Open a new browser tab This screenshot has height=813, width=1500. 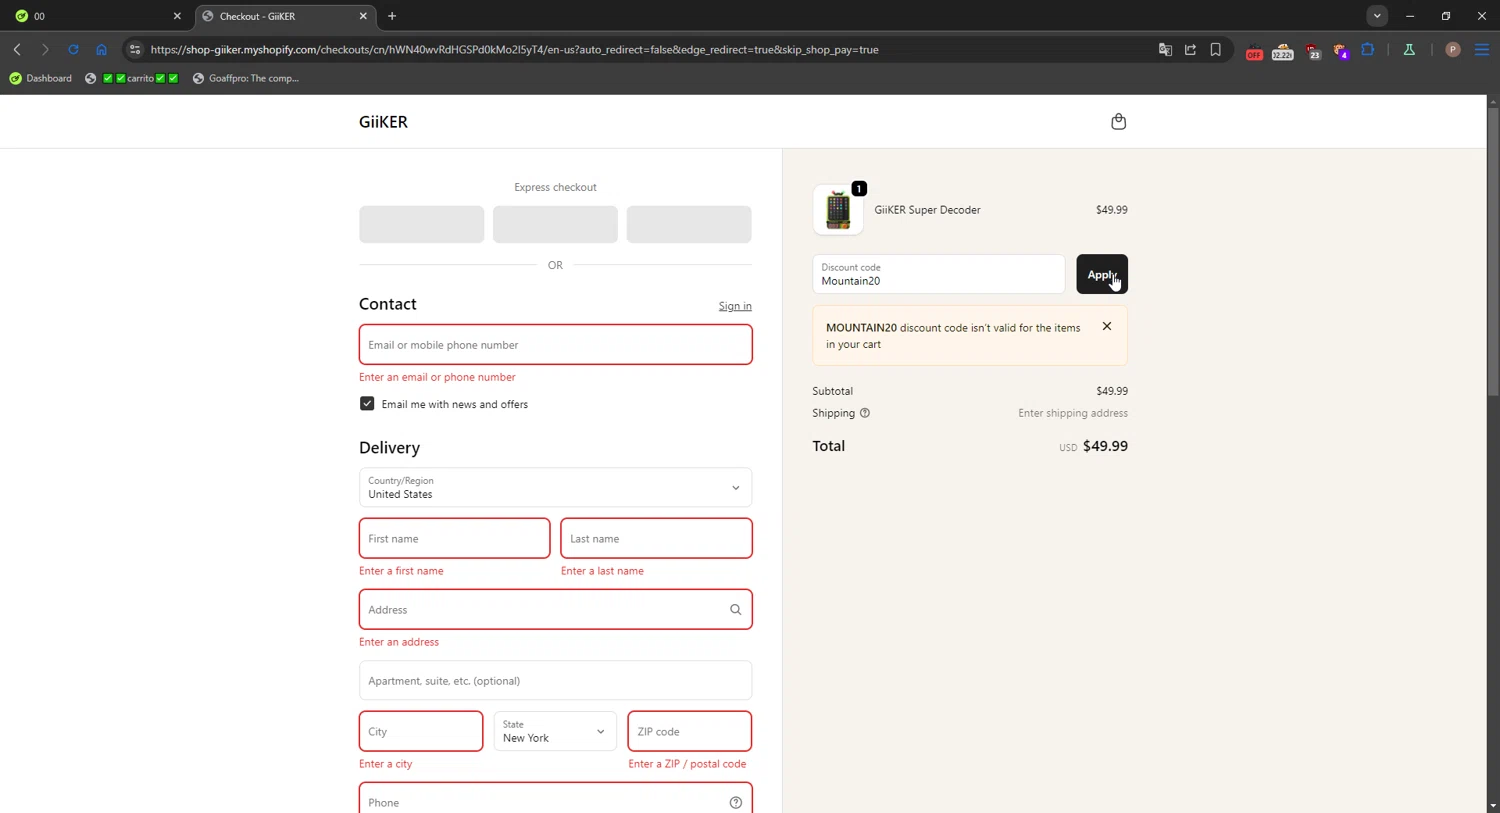tap(392, 16)
